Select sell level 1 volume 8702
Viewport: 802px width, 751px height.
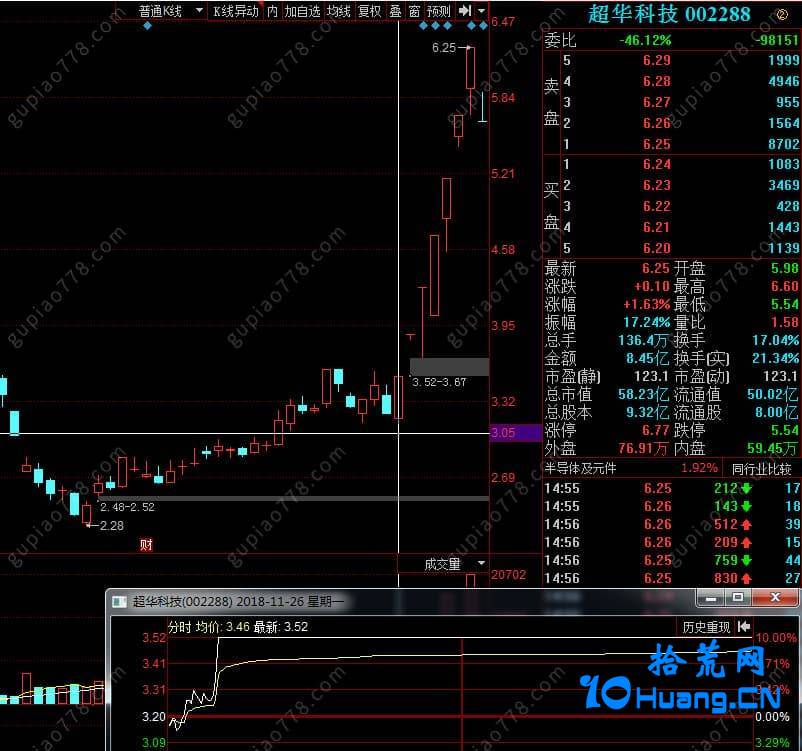pos(784,144)
